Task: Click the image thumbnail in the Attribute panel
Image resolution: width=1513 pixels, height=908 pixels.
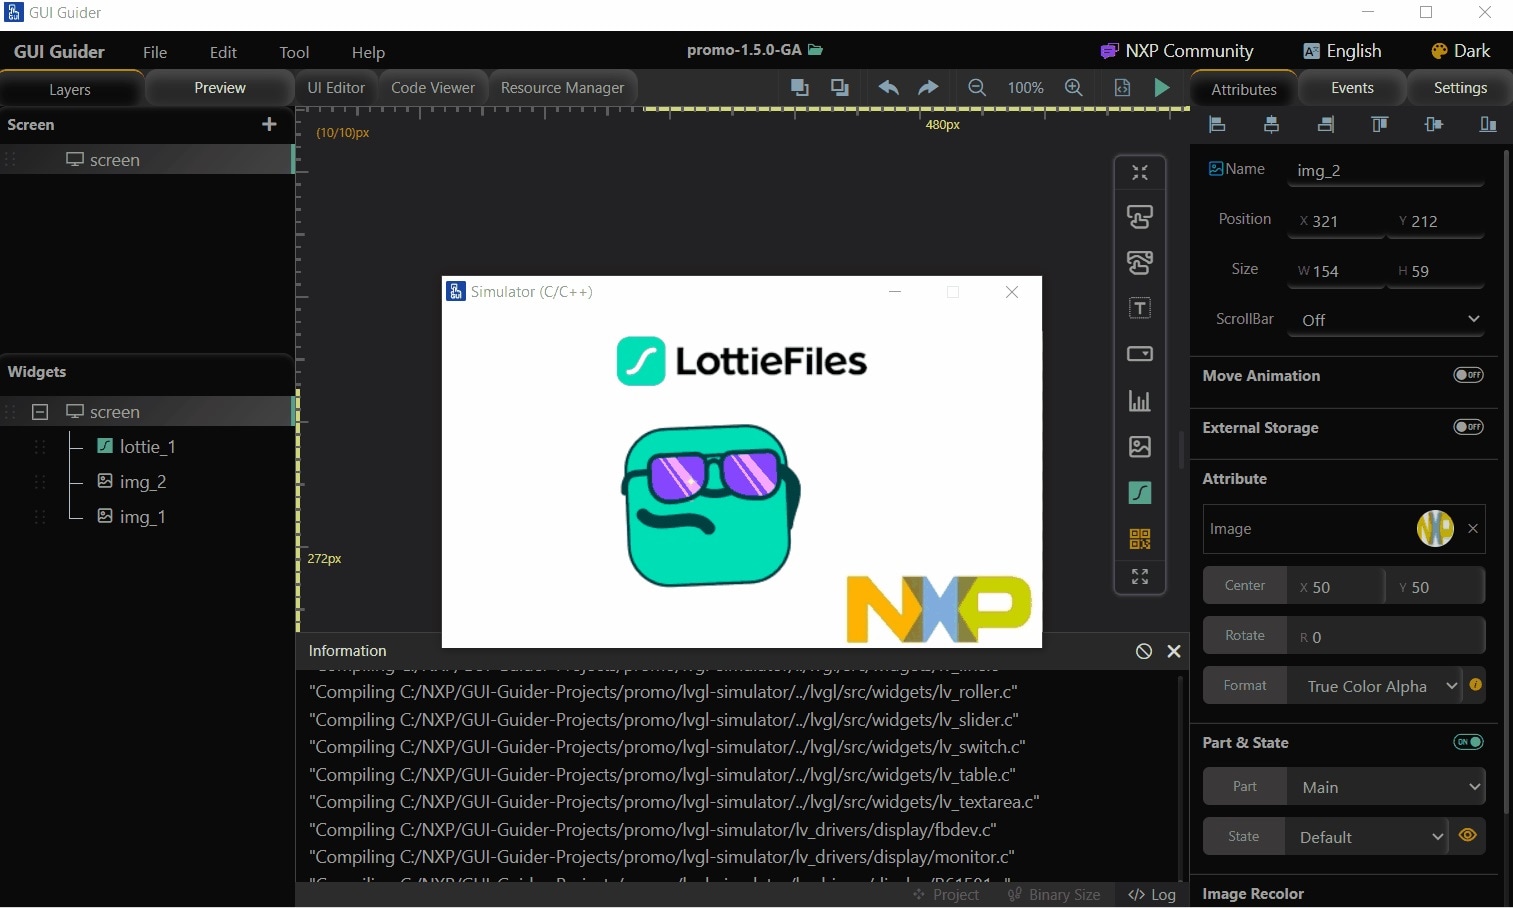Action: (x=1436, y=528)
